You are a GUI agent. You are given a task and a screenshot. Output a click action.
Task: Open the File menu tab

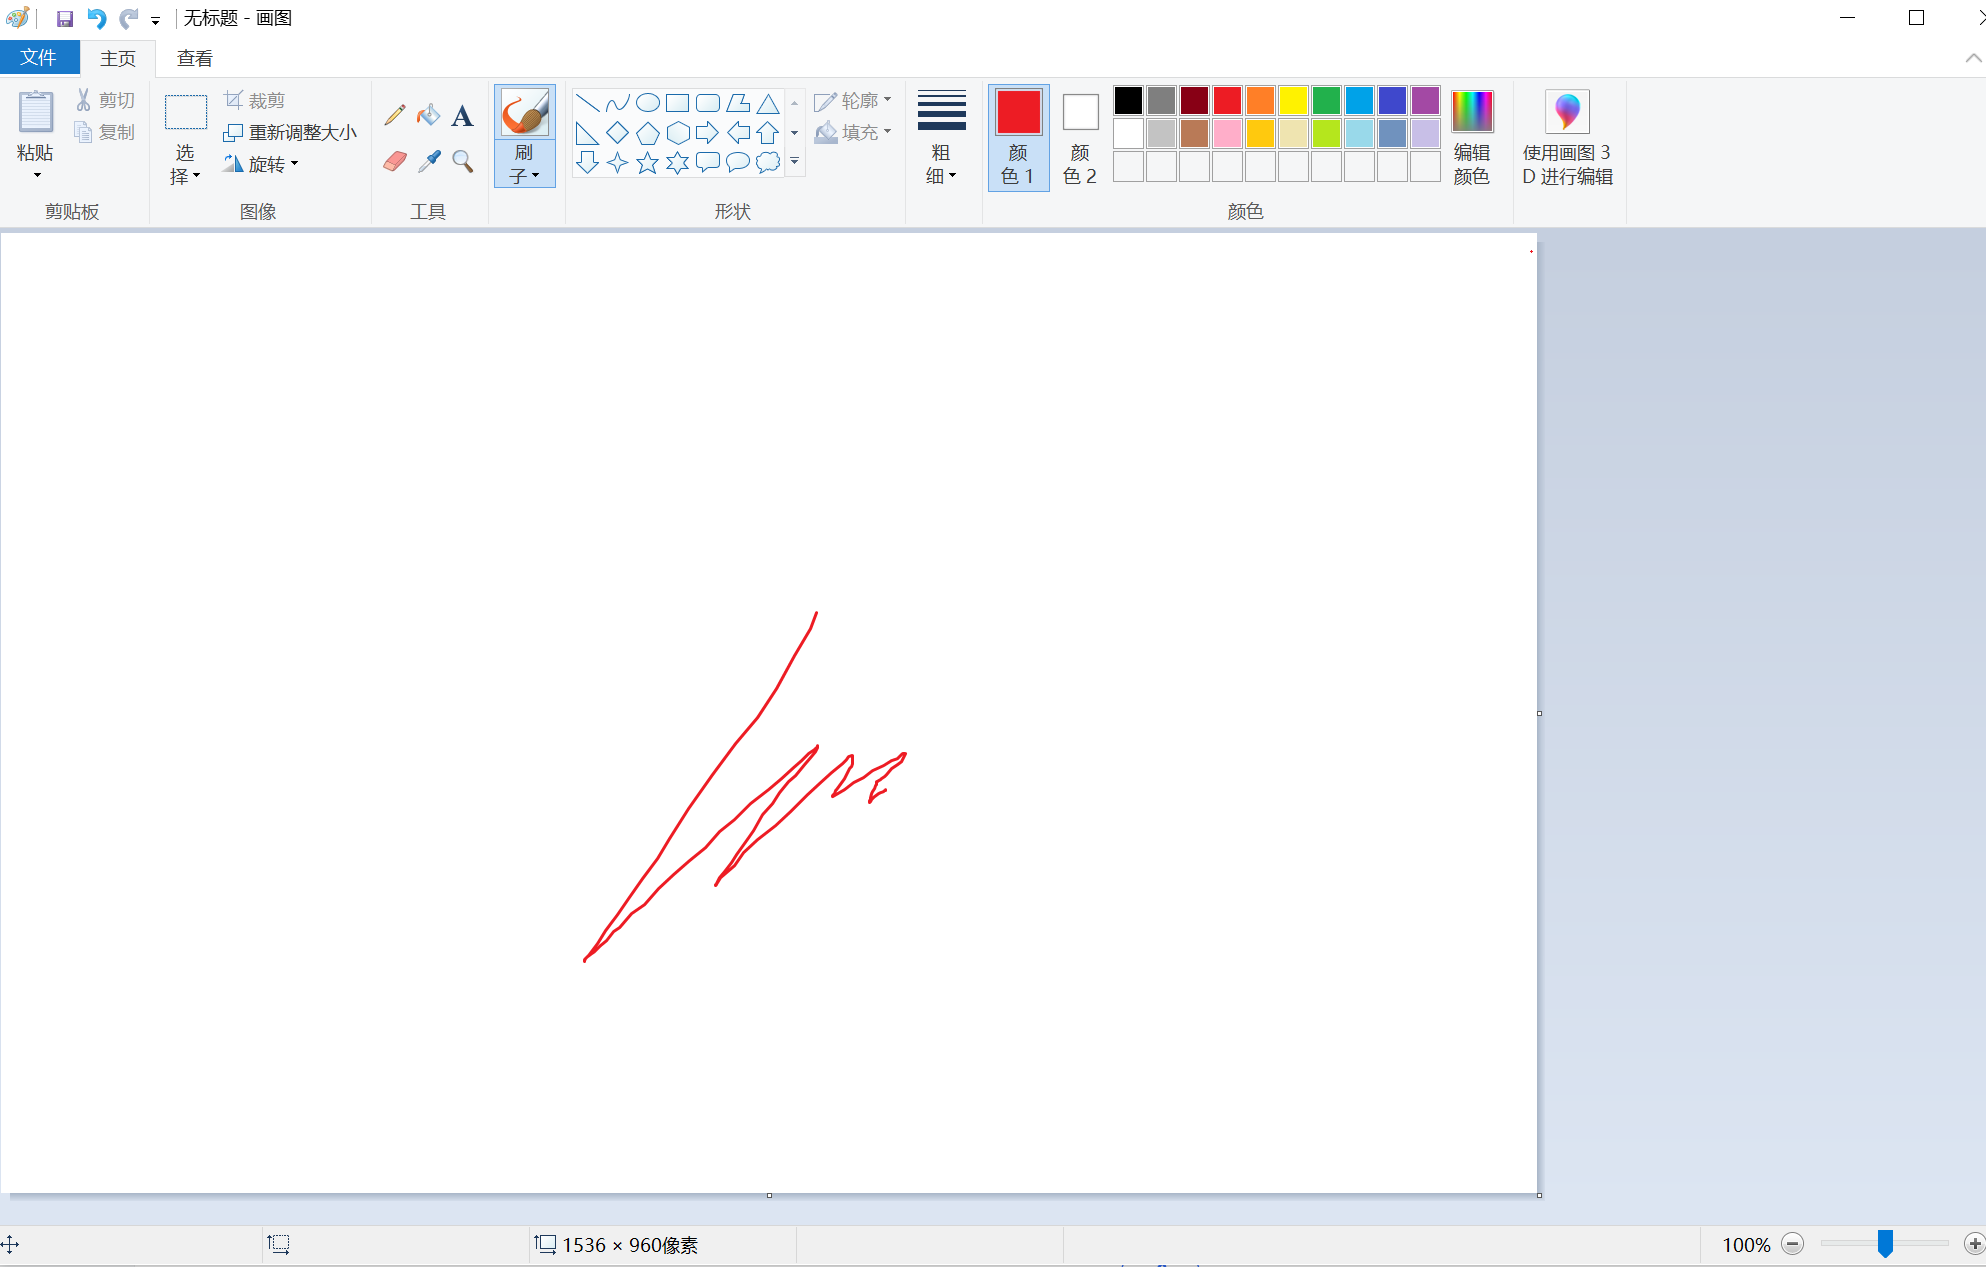point(39,58)
